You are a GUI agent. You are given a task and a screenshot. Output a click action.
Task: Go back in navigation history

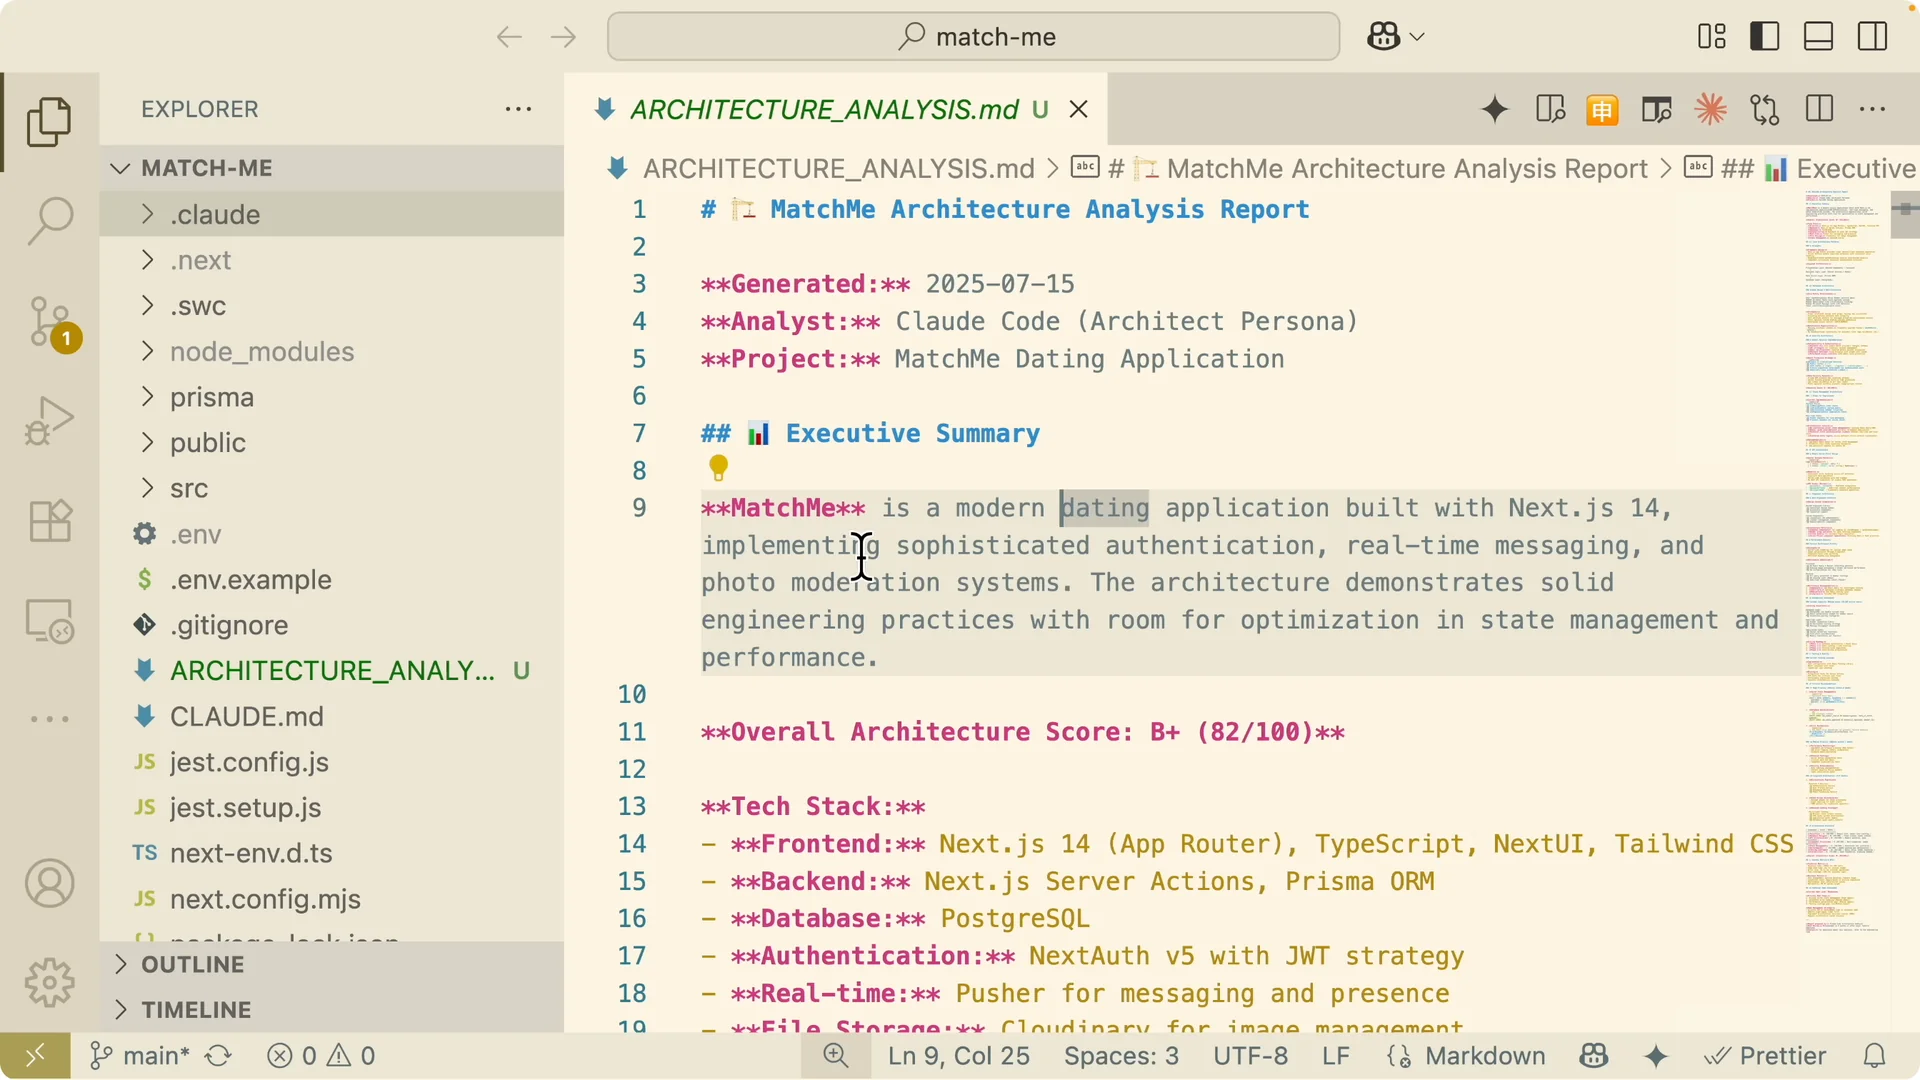pos(509,37)
